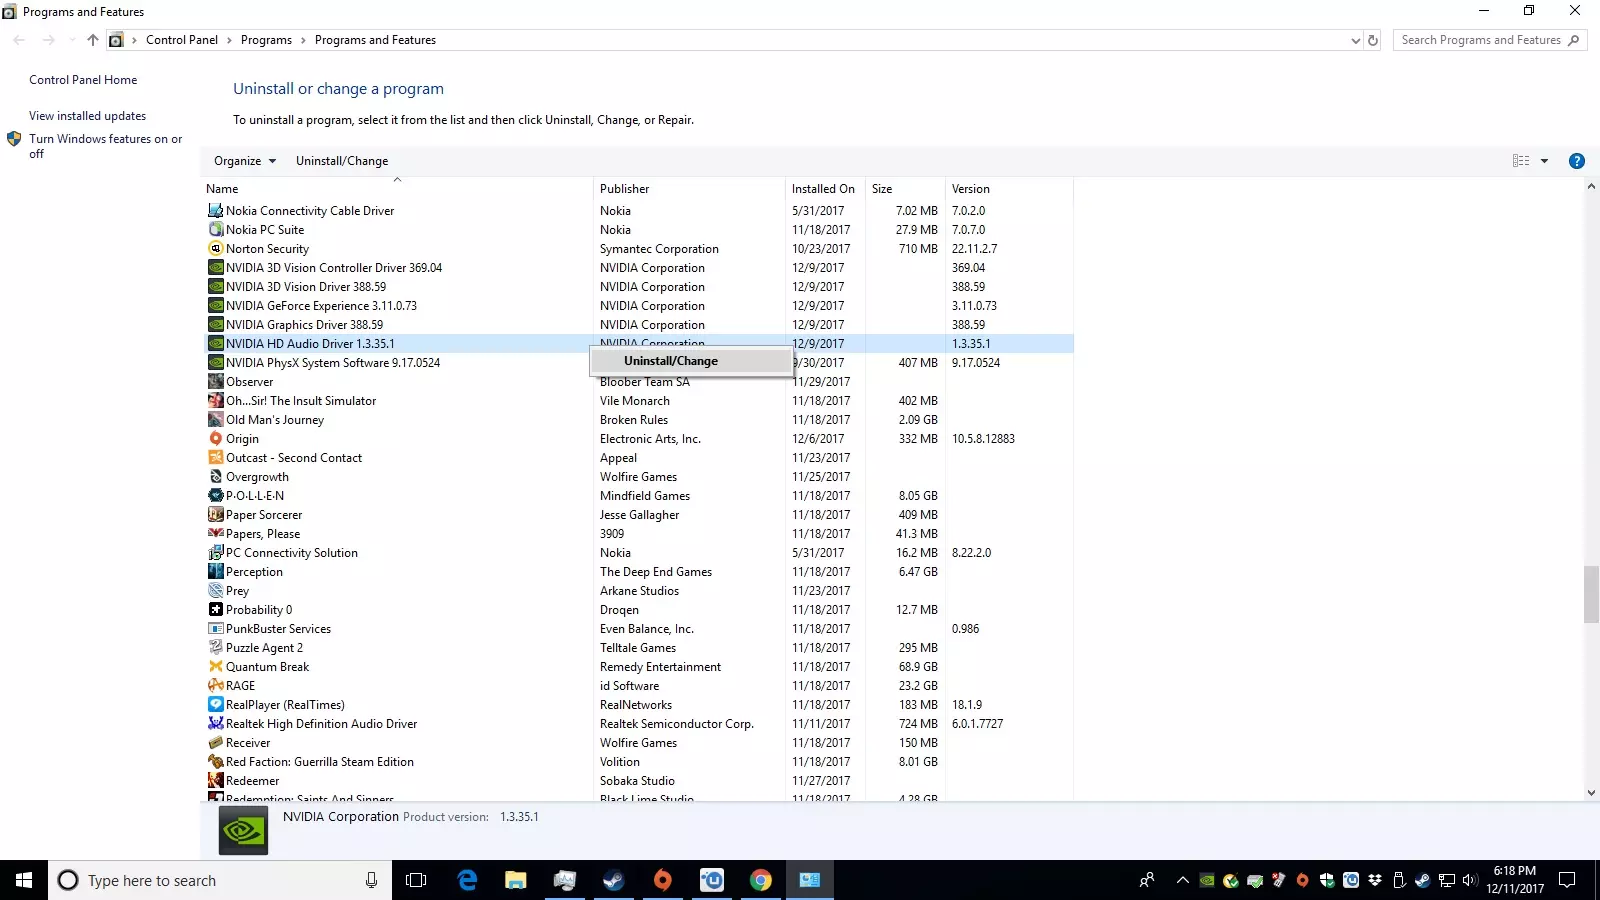1600x900 pixels.
Task: Open View installed updates link
Action: 87,116
